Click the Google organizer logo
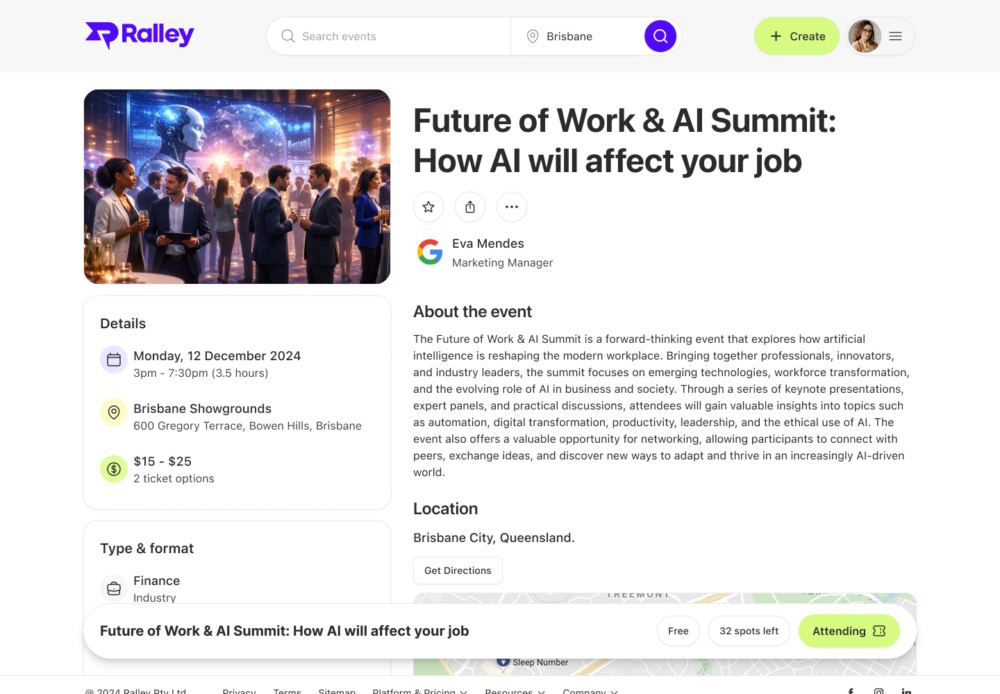The image size is (1000, 694). click(x=430, y=252)
